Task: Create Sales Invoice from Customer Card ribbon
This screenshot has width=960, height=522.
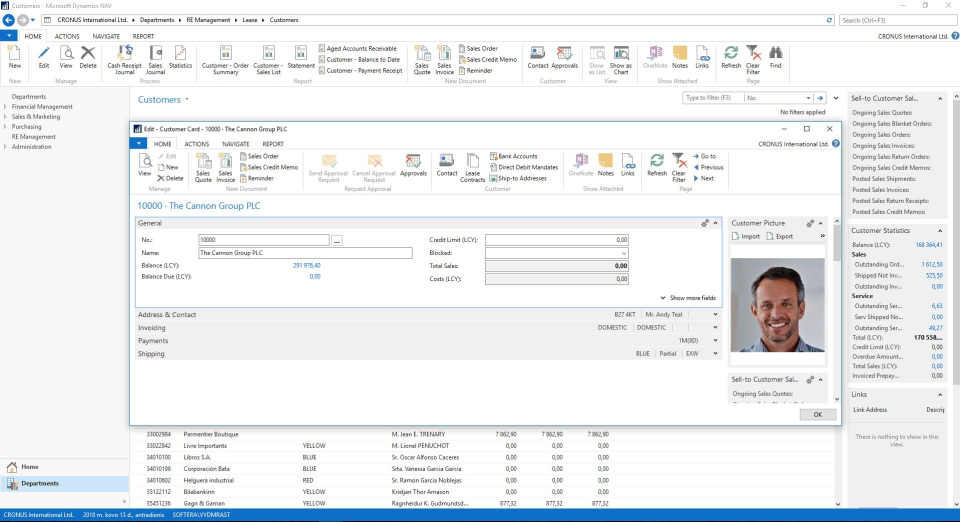Action: [225, 168]
